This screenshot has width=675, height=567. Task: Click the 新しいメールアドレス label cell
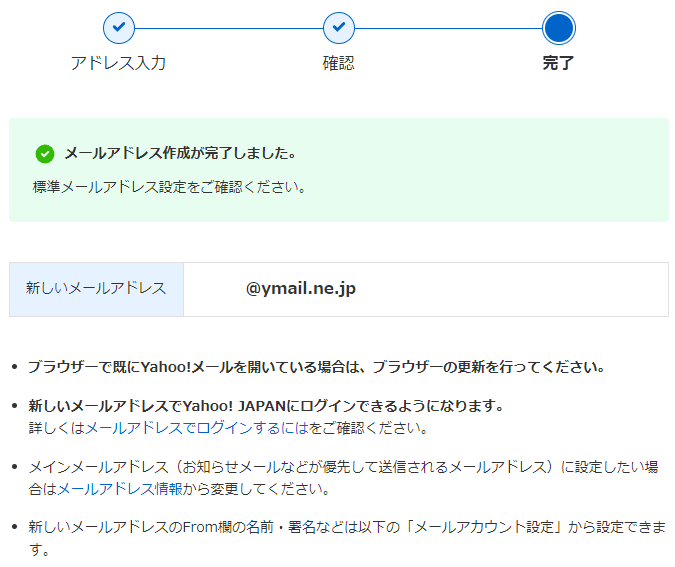(96, 289)
